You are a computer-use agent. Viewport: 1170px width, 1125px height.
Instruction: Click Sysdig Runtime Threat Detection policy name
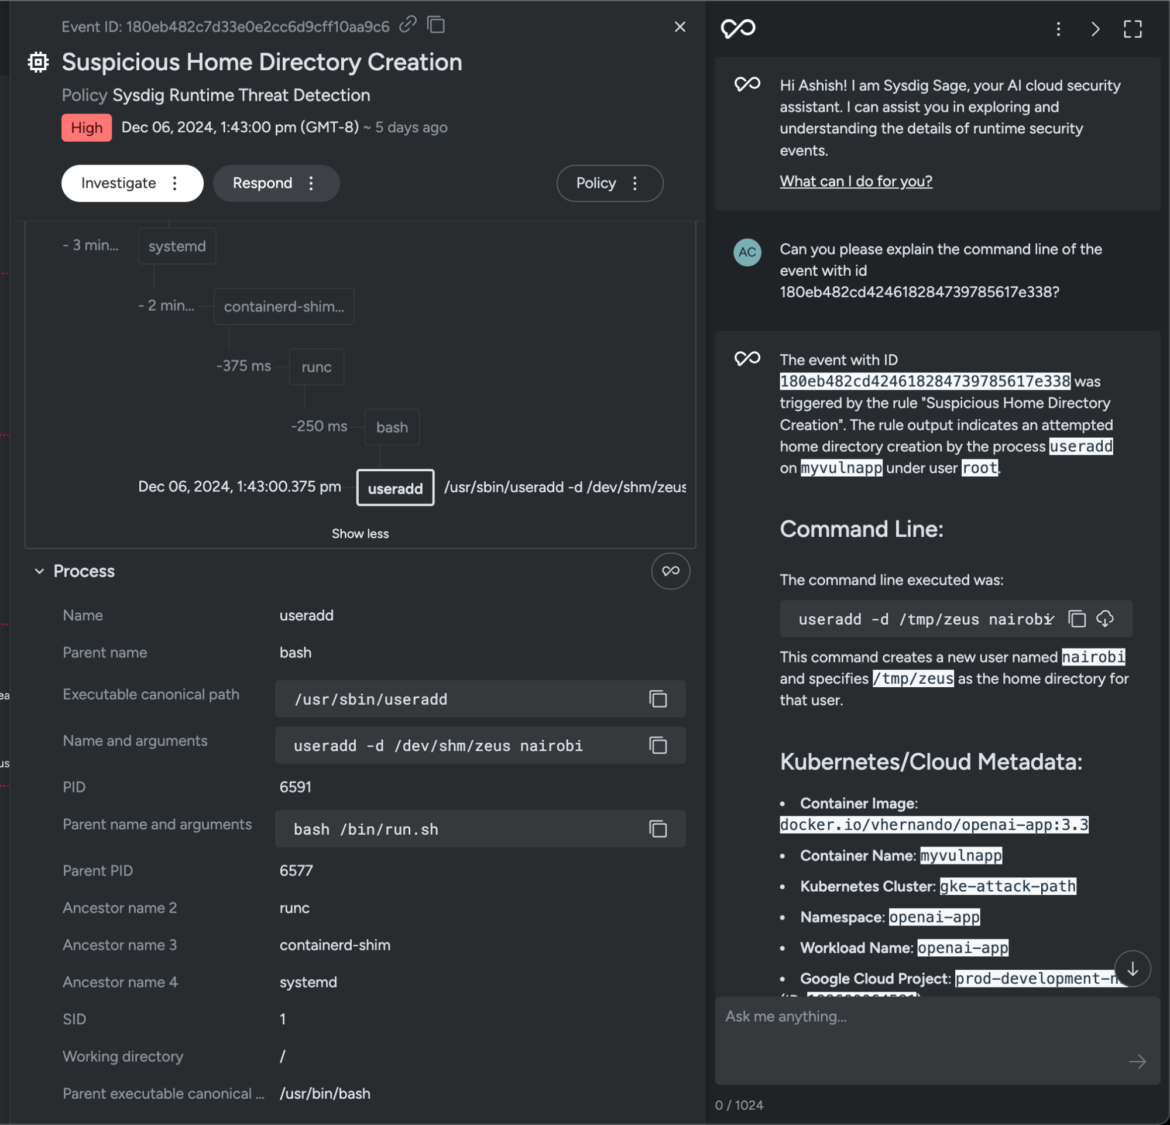click(241, 95)
